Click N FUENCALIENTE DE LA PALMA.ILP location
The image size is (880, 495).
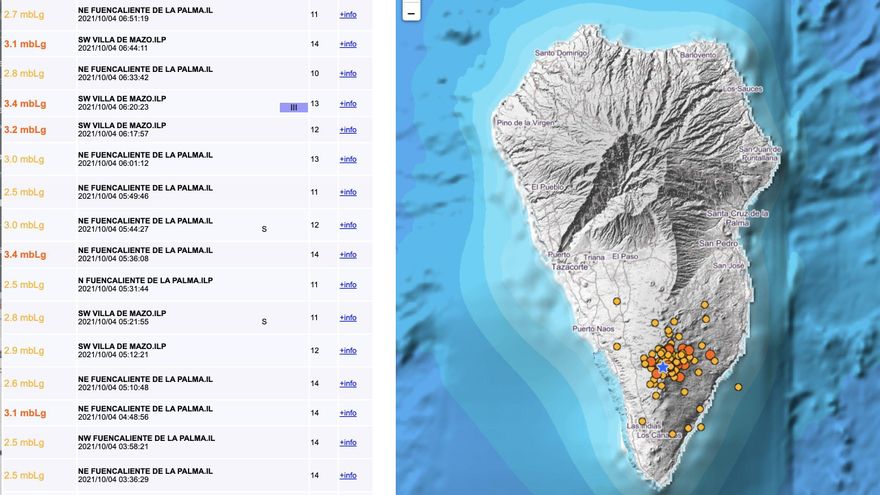(x=145, y=280)
